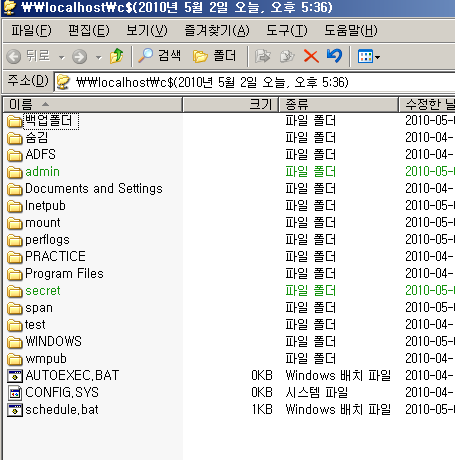Screen dimensions: 455x460
Task: Select the WINDOWS folder icon
Action: click(15, 342)
